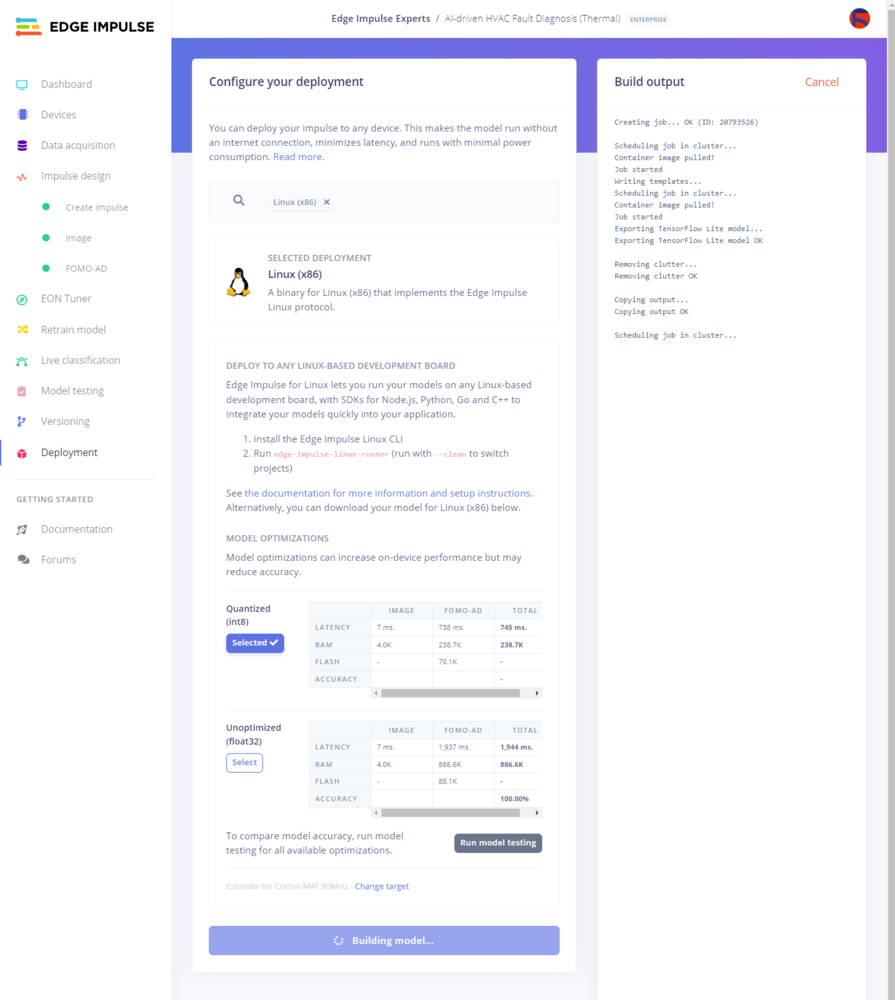
Task: Click the Forums chat icon
Action: pyautogui.click(x=23, y=560)
